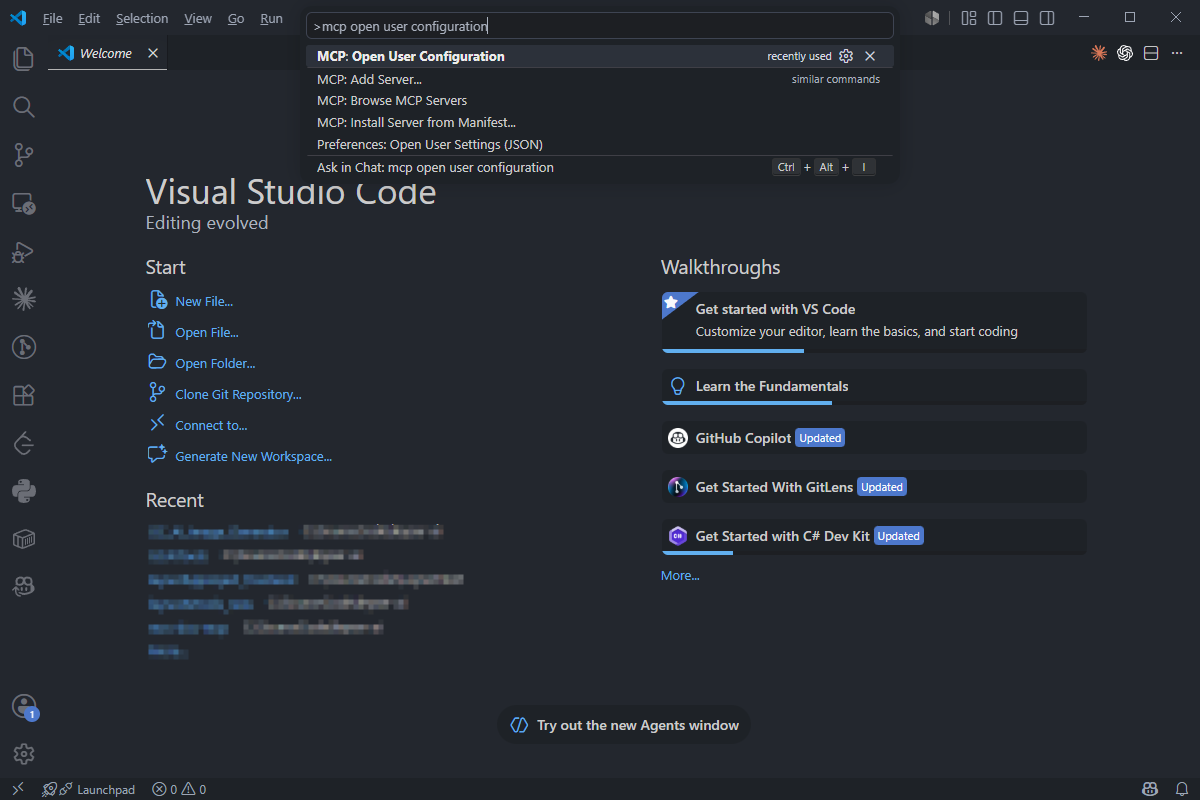Remove recently used command with X button
The image size is (1200, 800).
[870, 56]
